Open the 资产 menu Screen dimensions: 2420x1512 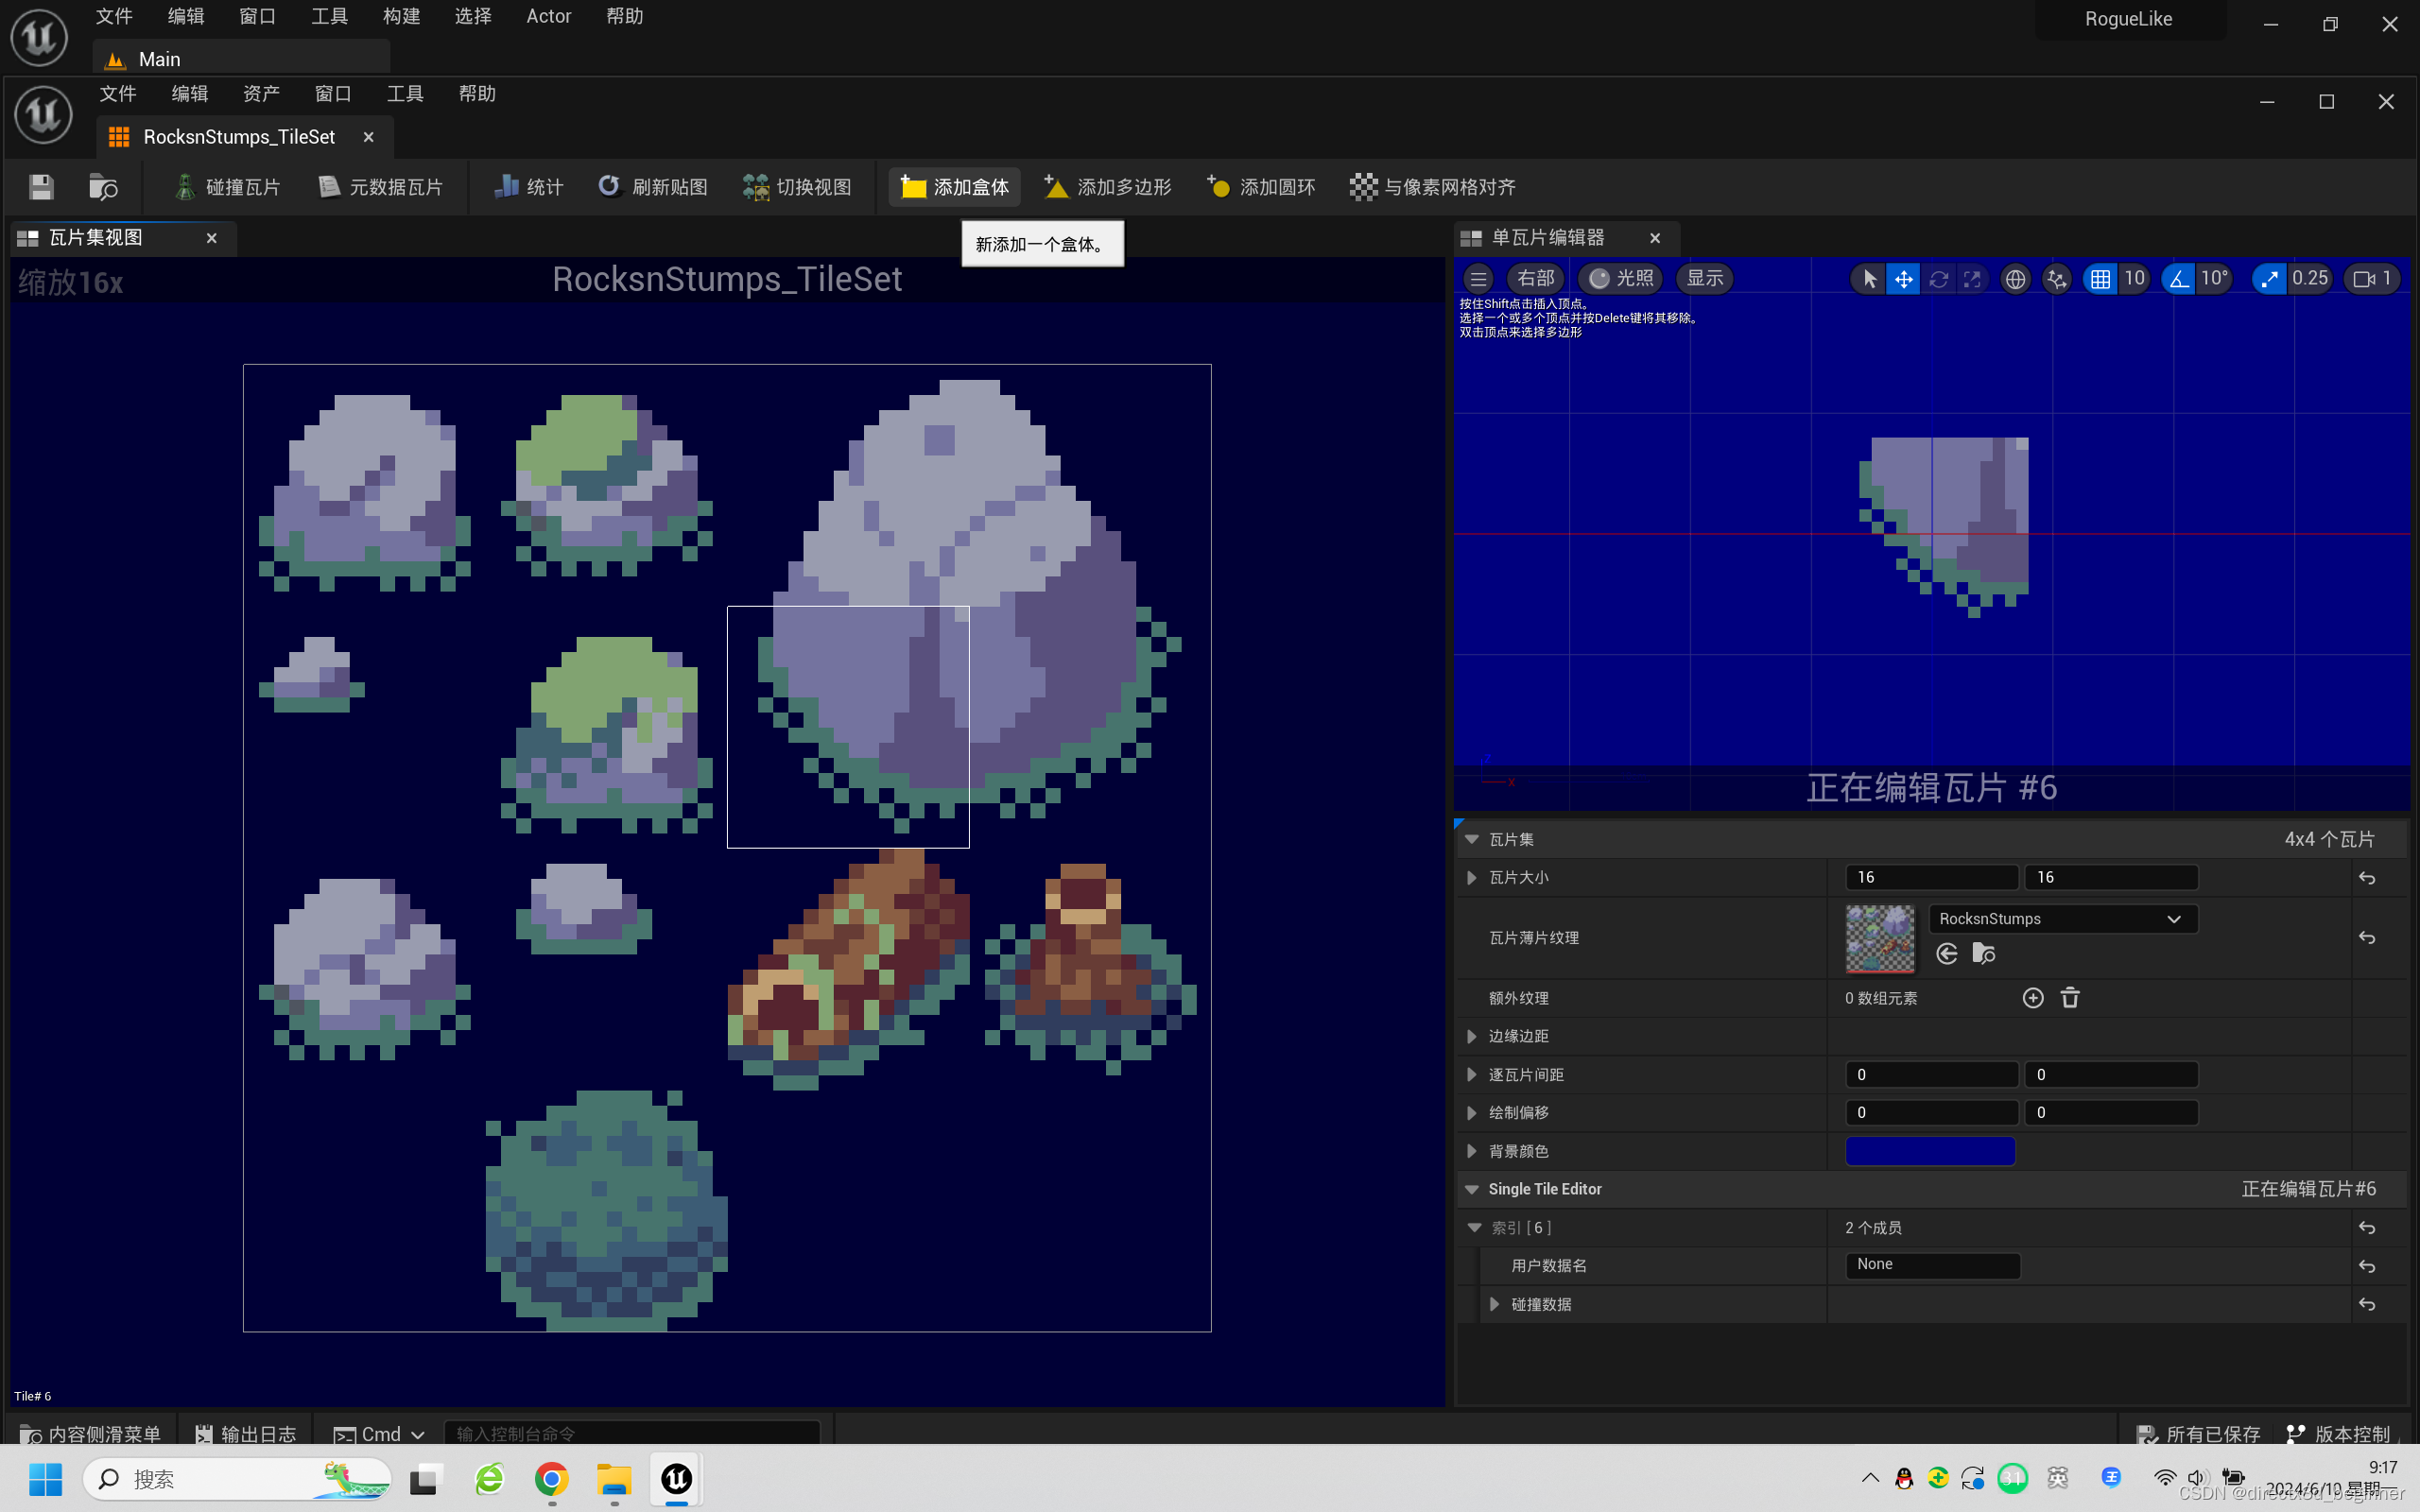(x=261, y=94)
